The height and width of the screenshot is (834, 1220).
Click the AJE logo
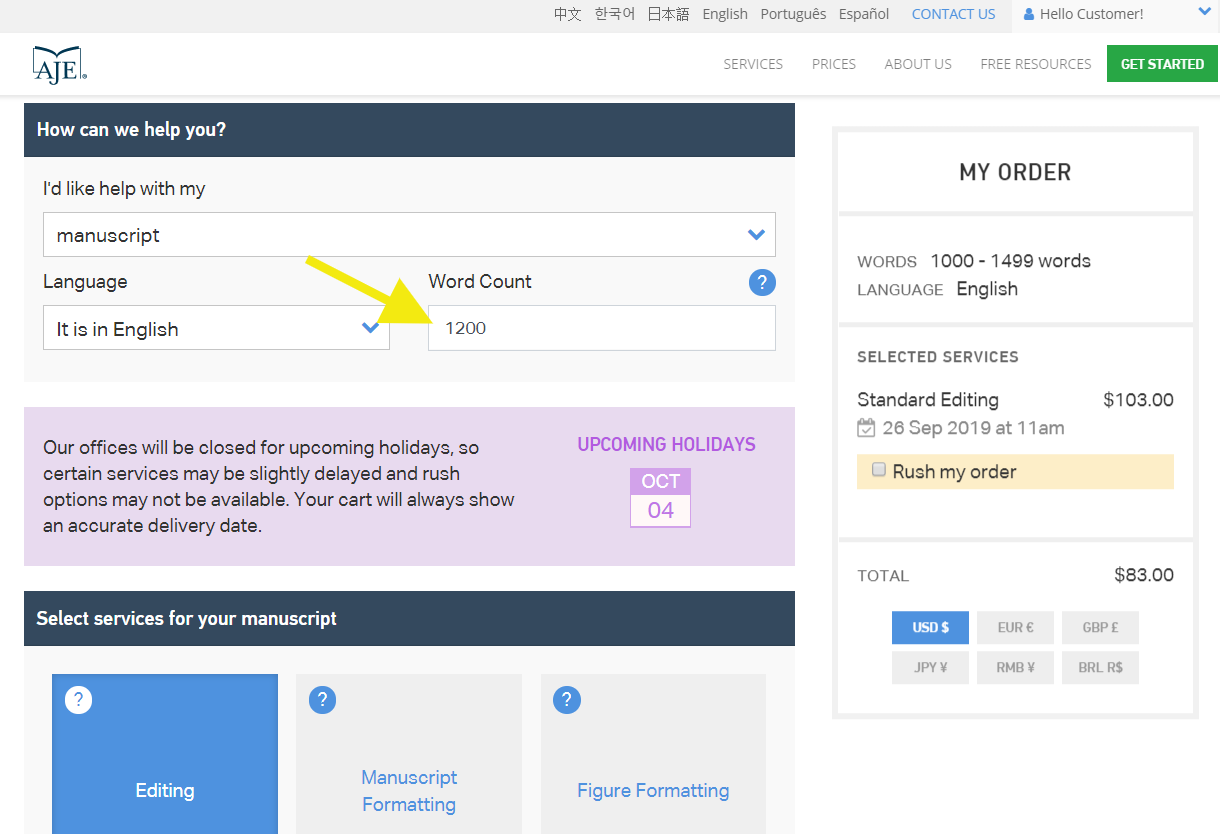[x=60, y=64]
